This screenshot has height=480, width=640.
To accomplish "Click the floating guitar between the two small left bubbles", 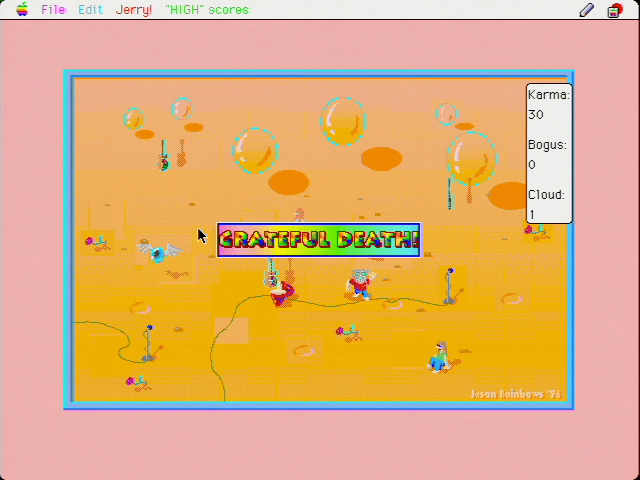I will pos(164,156).
